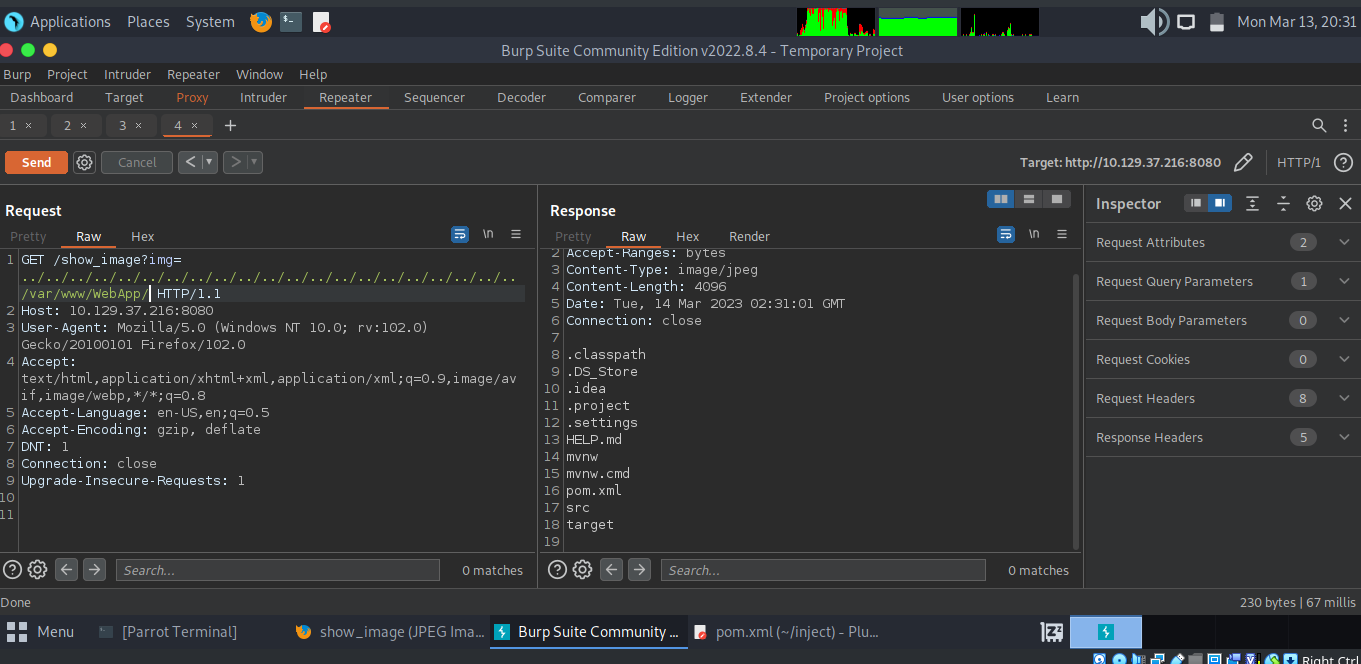Go to next match in Request search
Viewport: 1361px width, 664px height.
click(94, 570)
